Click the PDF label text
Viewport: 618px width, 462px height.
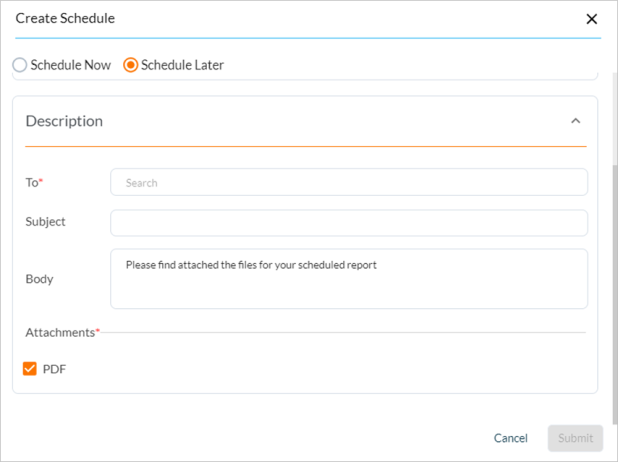coord(55,369)
